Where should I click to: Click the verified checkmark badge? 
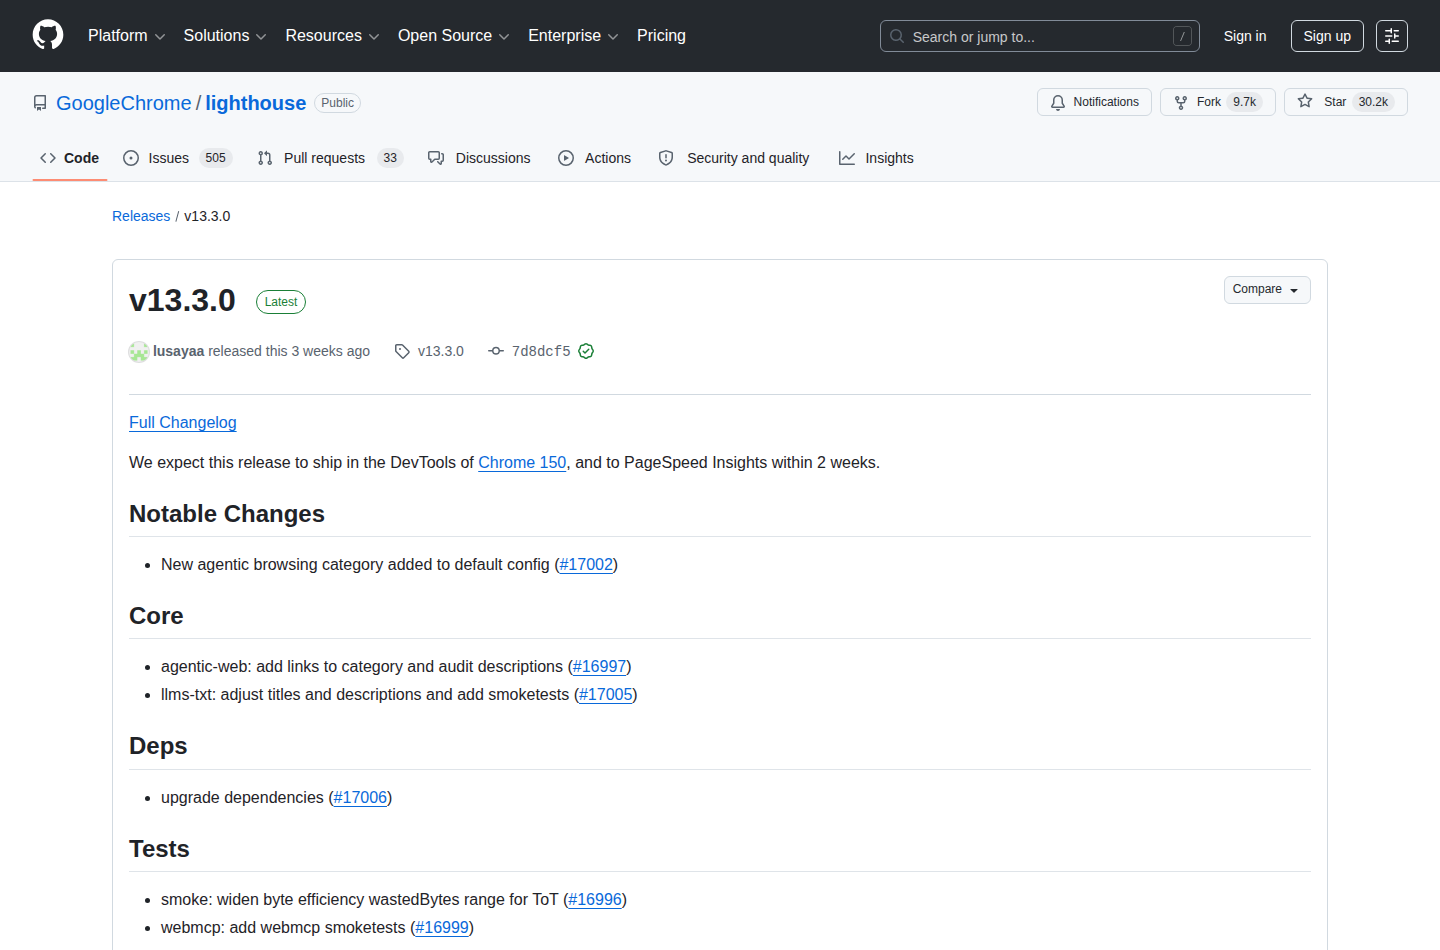click(586, 351)
